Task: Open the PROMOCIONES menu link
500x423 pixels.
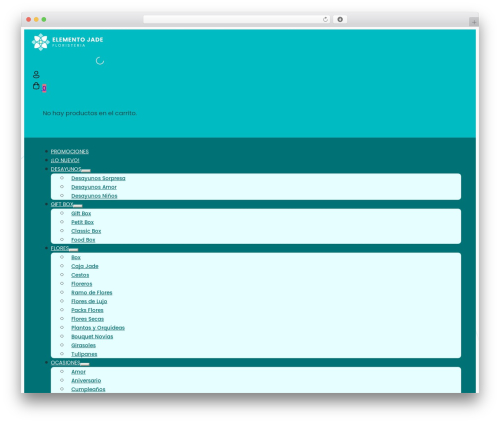Action: point(70,152)
